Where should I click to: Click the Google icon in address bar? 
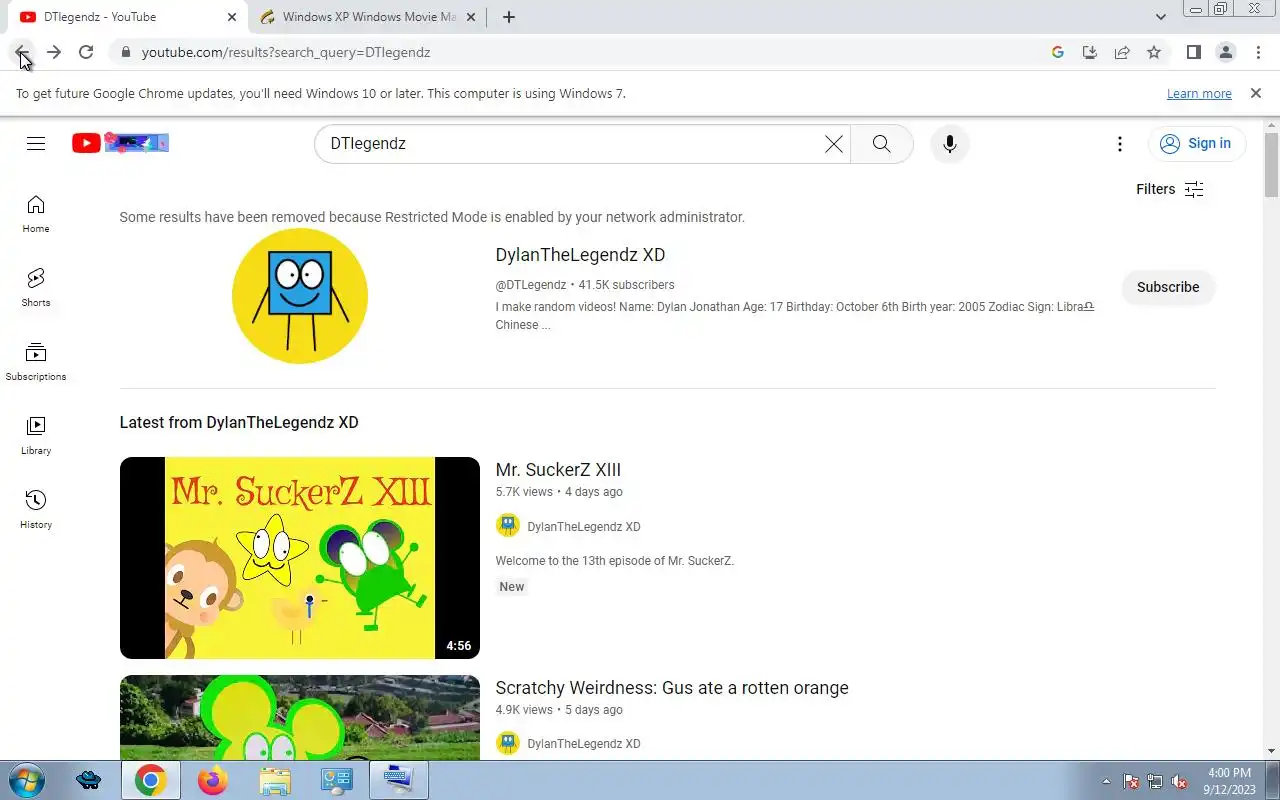(1058, 52)
